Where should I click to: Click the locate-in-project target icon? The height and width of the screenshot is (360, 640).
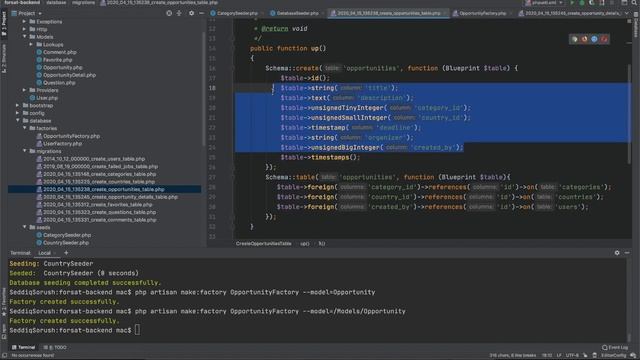(169, 13)
